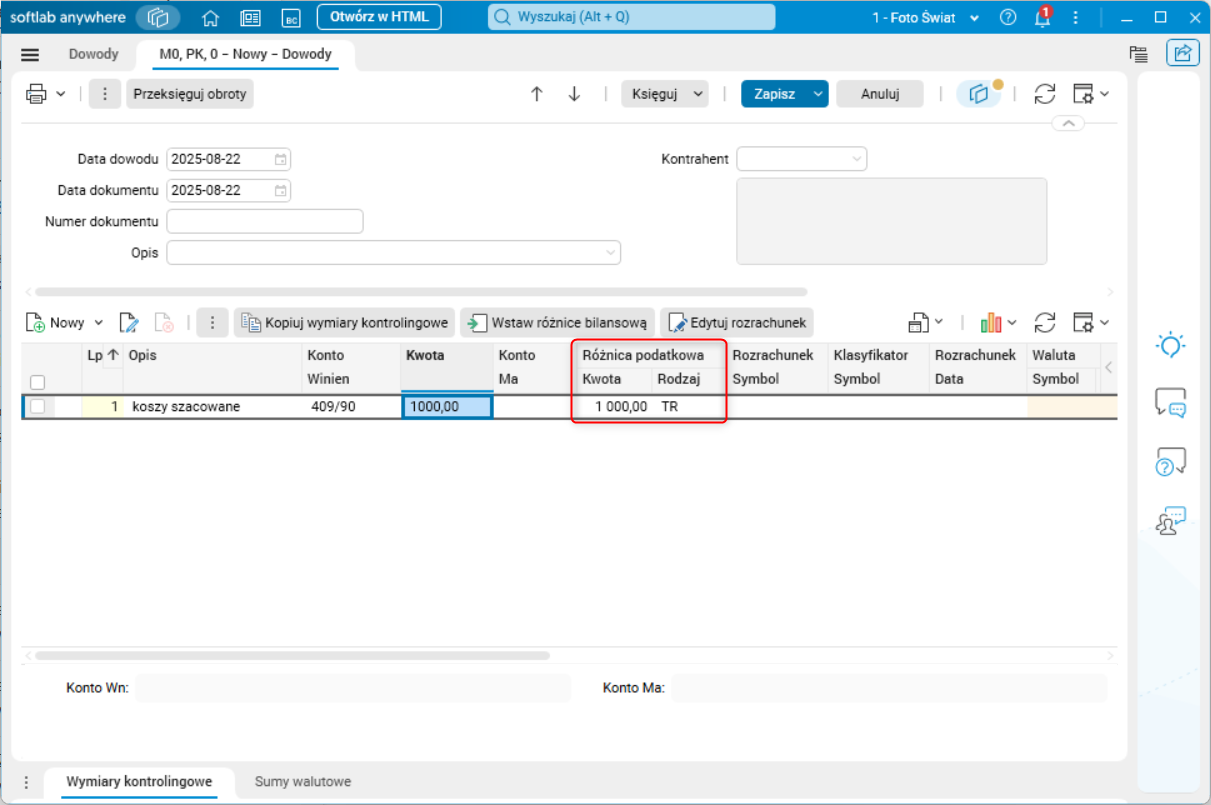1211x805 pixels.
Task: Collapse the header panel with chevron up
Action: 1068,123
